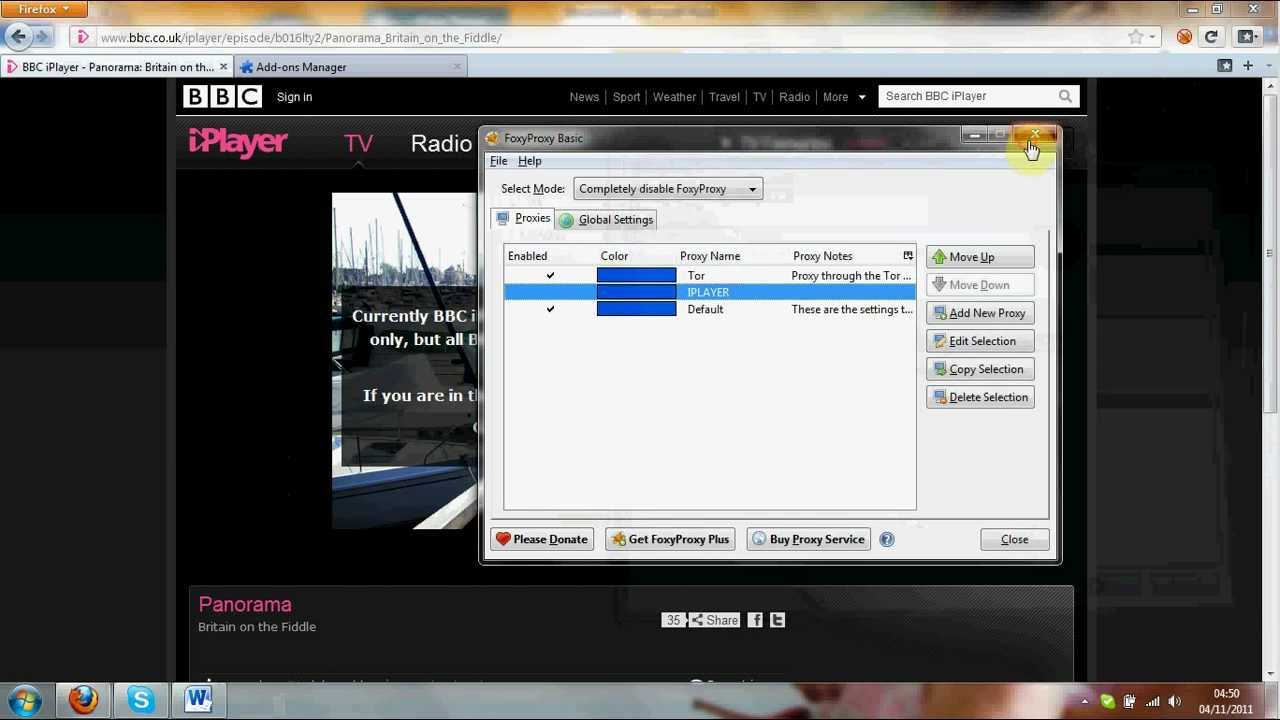The width and height of the screenshot is (1280, 720).
Task: Open the BBC News link
Action: 584,97
